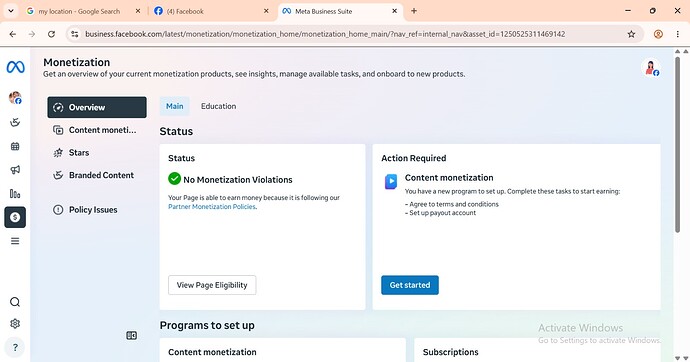This screenshot has height=362, width=690.
Task: Click the Search magnifier icon in sidebar
Action: click(x=15, y=302)
